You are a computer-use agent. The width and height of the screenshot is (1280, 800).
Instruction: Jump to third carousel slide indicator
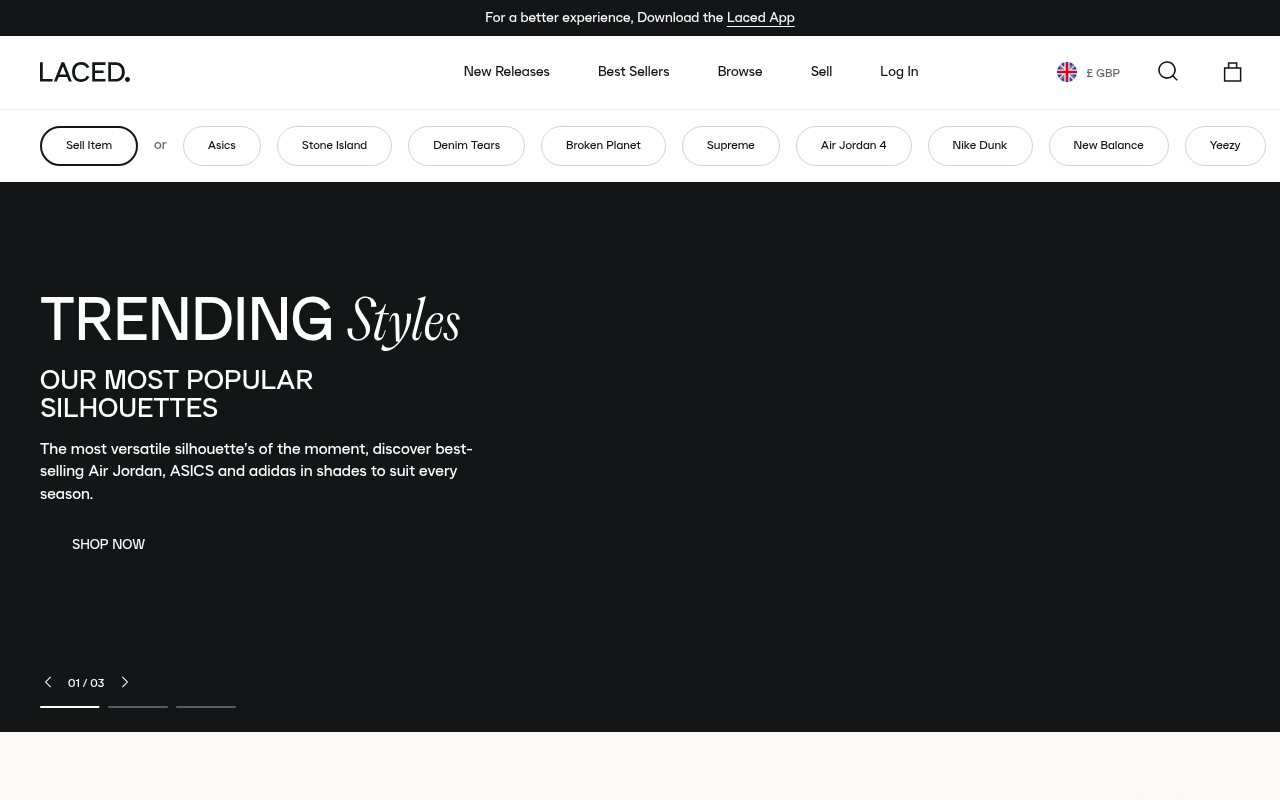[x=206, y=706]
